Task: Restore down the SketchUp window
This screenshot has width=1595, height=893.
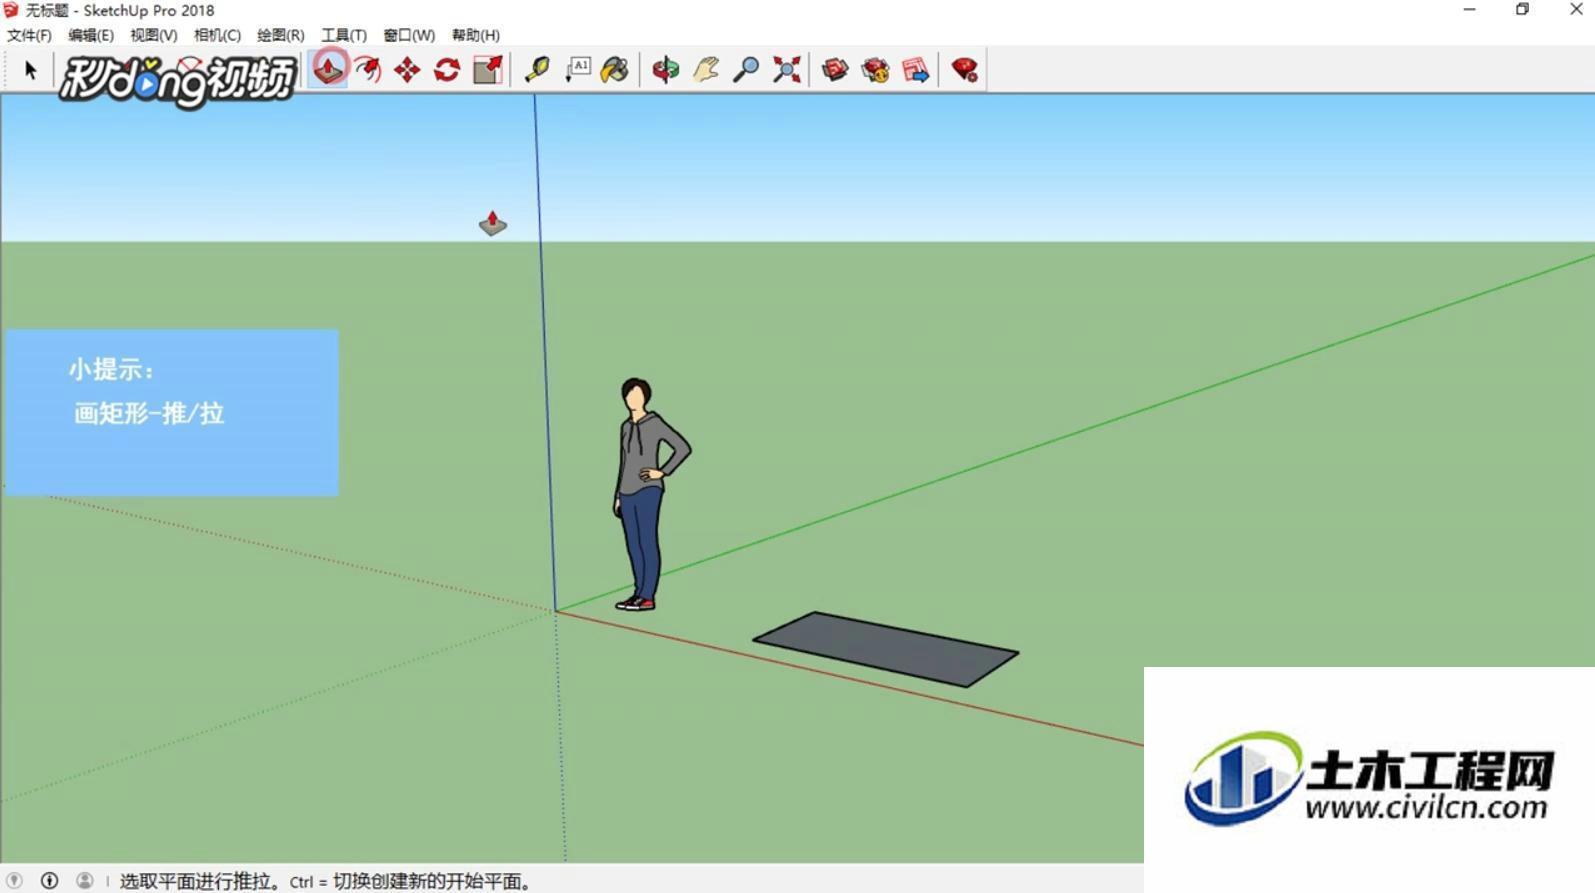Action: pos(1522,10)
